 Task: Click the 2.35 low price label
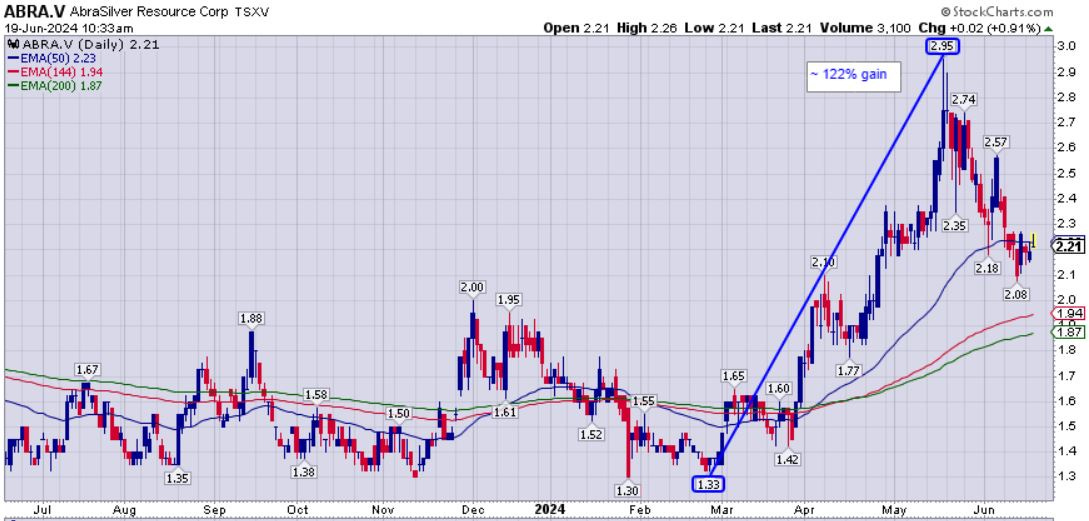955,224
